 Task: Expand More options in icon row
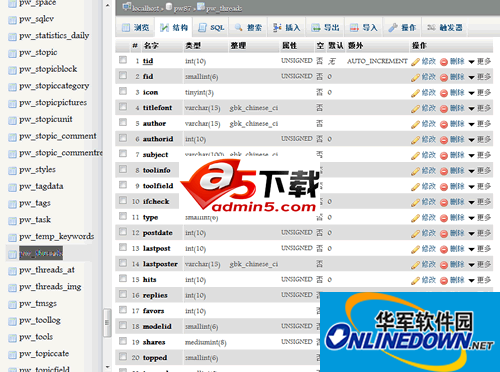coord(480,93)
